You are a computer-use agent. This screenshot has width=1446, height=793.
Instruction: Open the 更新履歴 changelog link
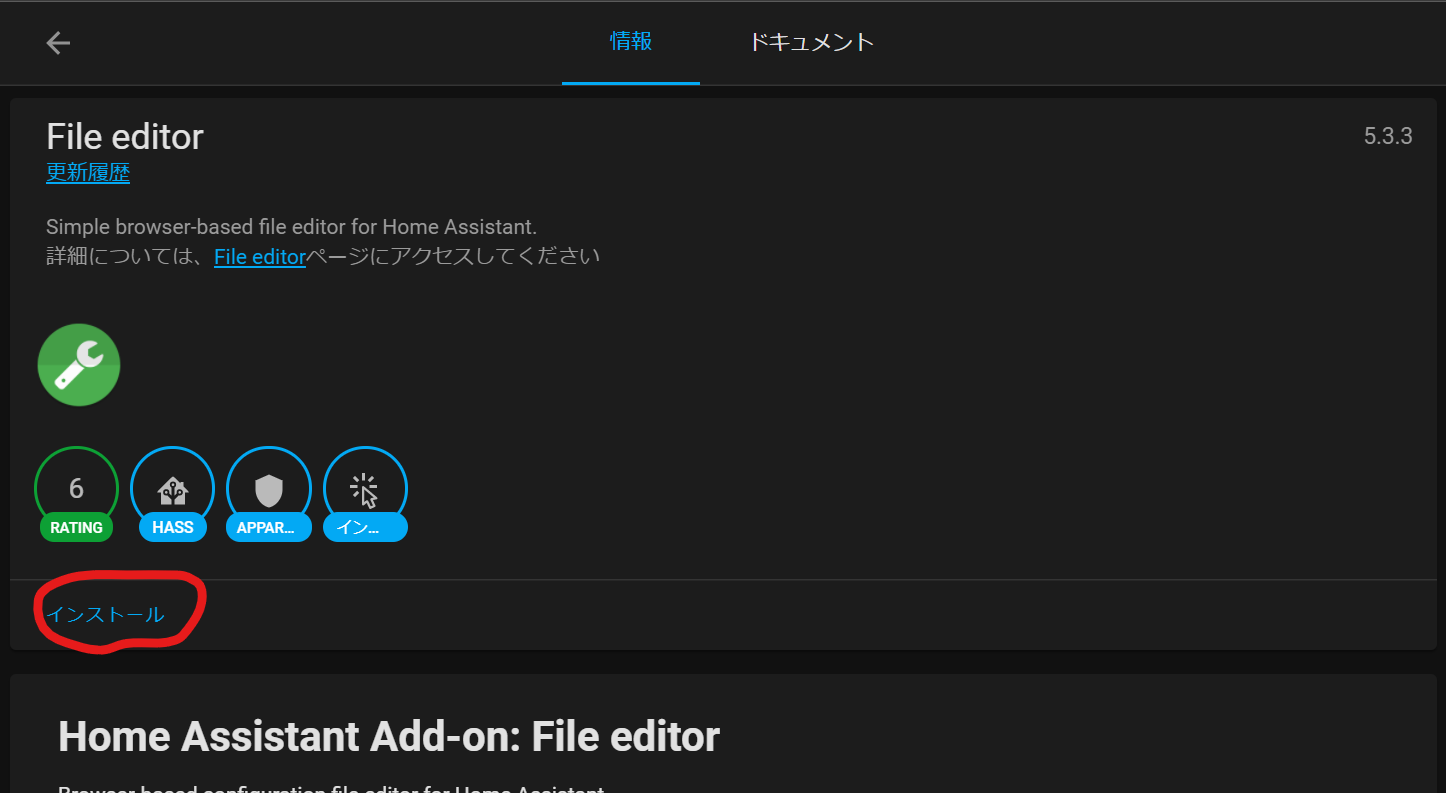pyautogui.click(x=88, y=173)
